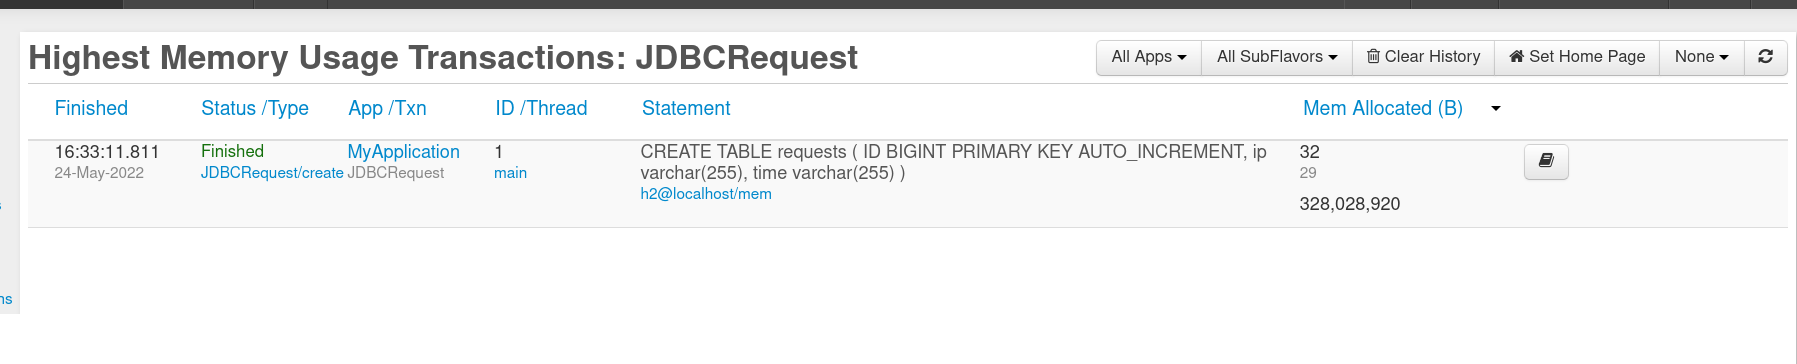1797x364 pixels.
Task: Open the All Apps dropdown
Action: coord(1149,57)
